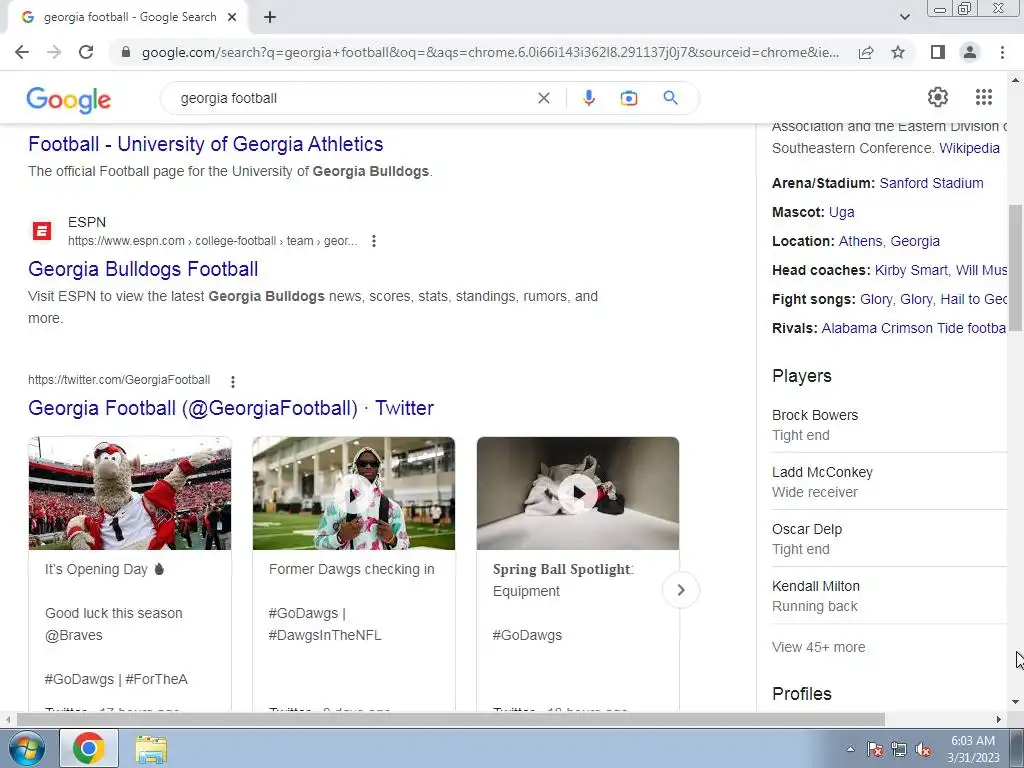Play the Former Dawgs checking in video
The image size is (1024, 768).
tap(354, 494)
